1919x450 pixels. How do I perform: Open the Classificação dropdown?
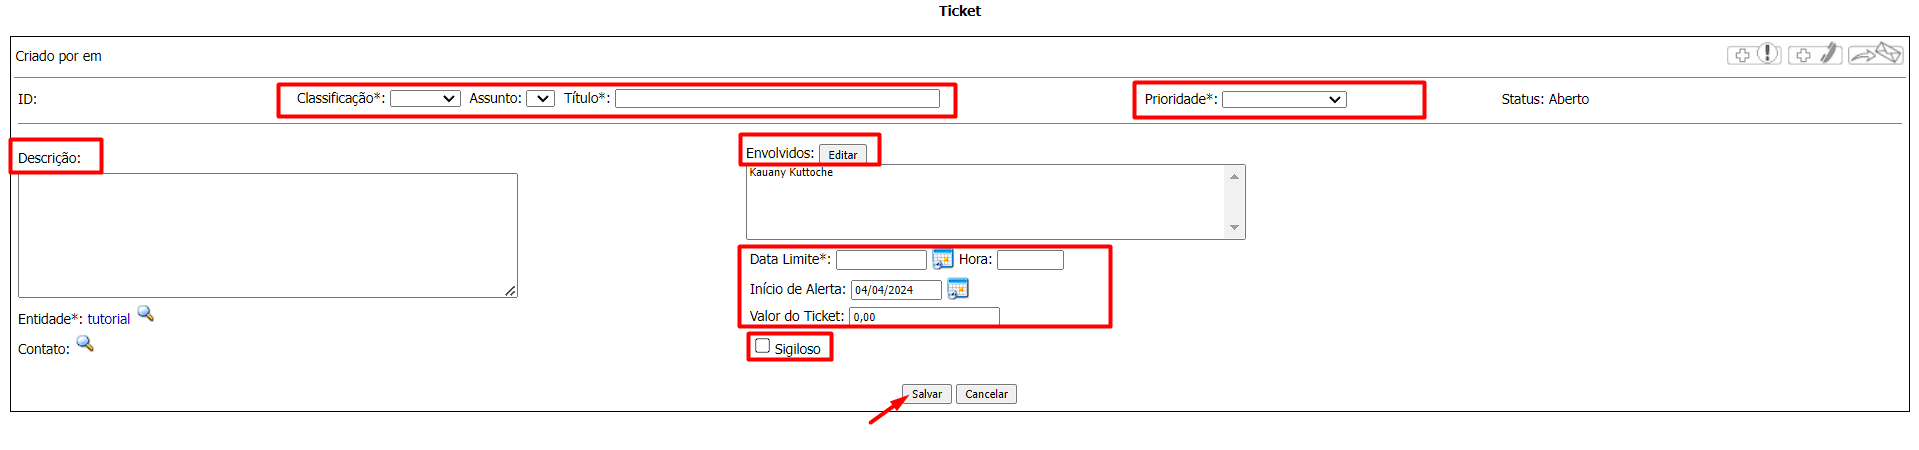(425, 99)
